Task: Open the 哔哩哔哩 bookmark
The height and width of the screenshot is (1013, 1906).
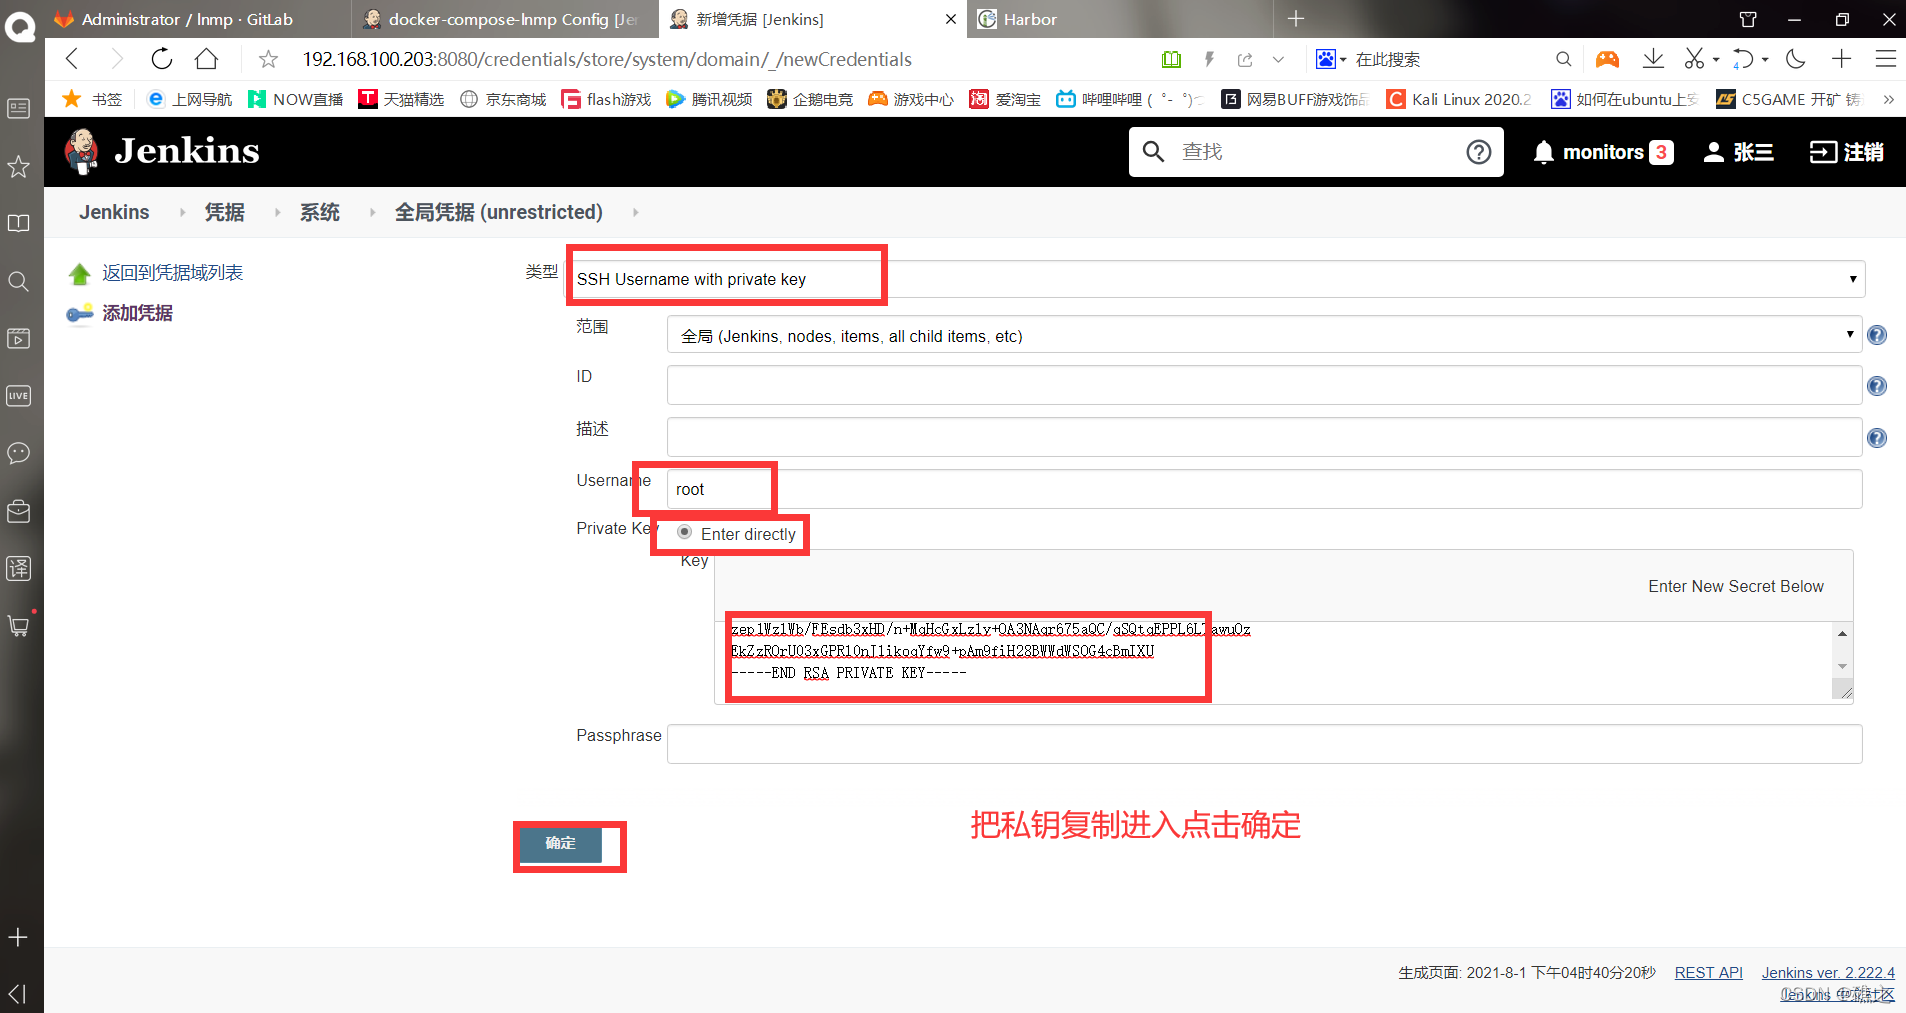Action: [1131, 99]
